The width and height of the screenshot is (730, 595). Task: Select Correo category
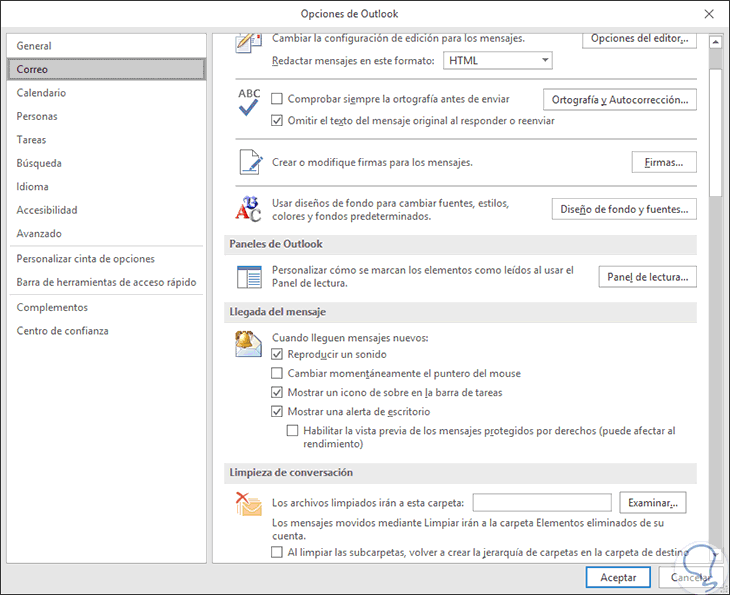[x=106, y=69]
